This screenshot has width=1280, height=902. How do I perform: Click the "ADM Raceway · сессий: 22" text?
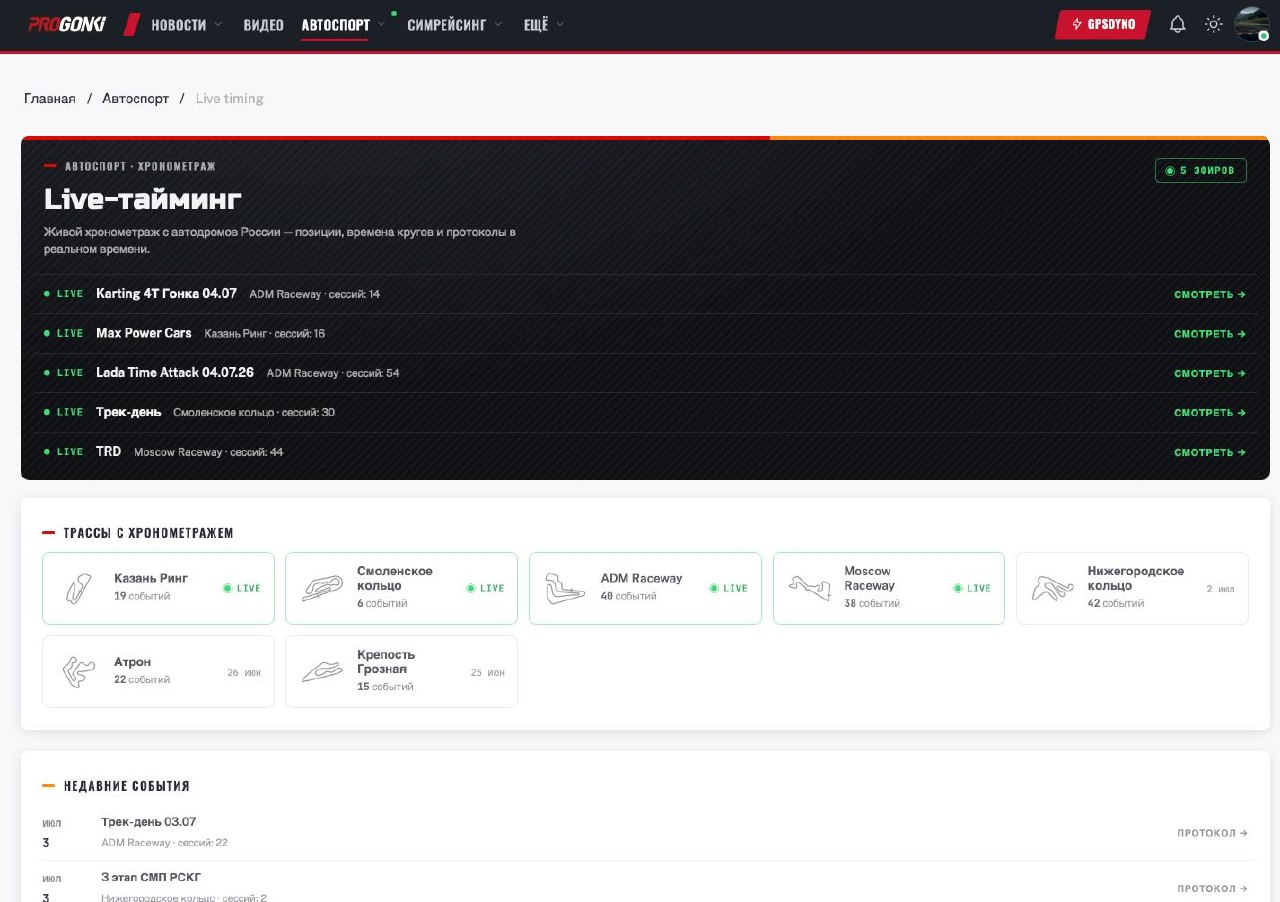point(165,843)
